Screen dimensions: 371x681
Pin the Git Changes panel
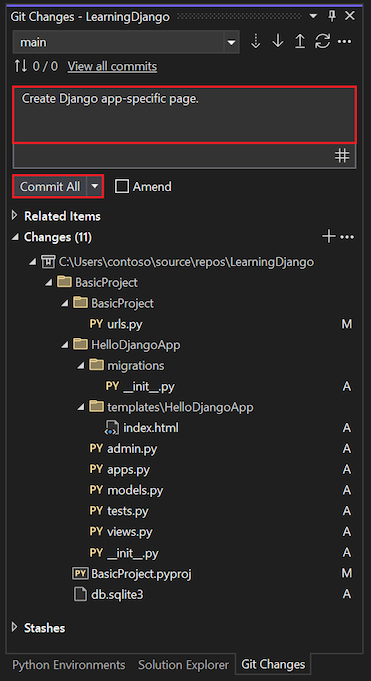[x=332, y=17]
